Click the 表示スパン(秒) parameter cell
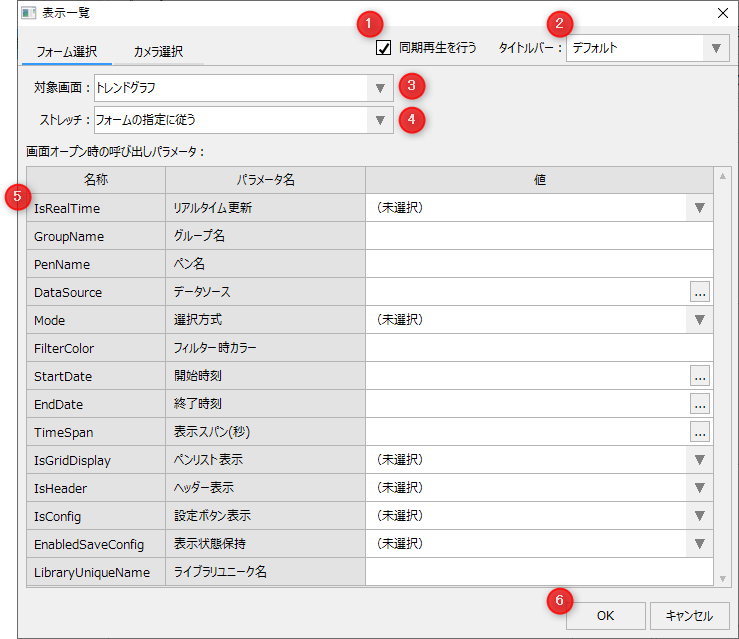The width and height of the screenshot is (739, 639). click(x=265, y=432)
